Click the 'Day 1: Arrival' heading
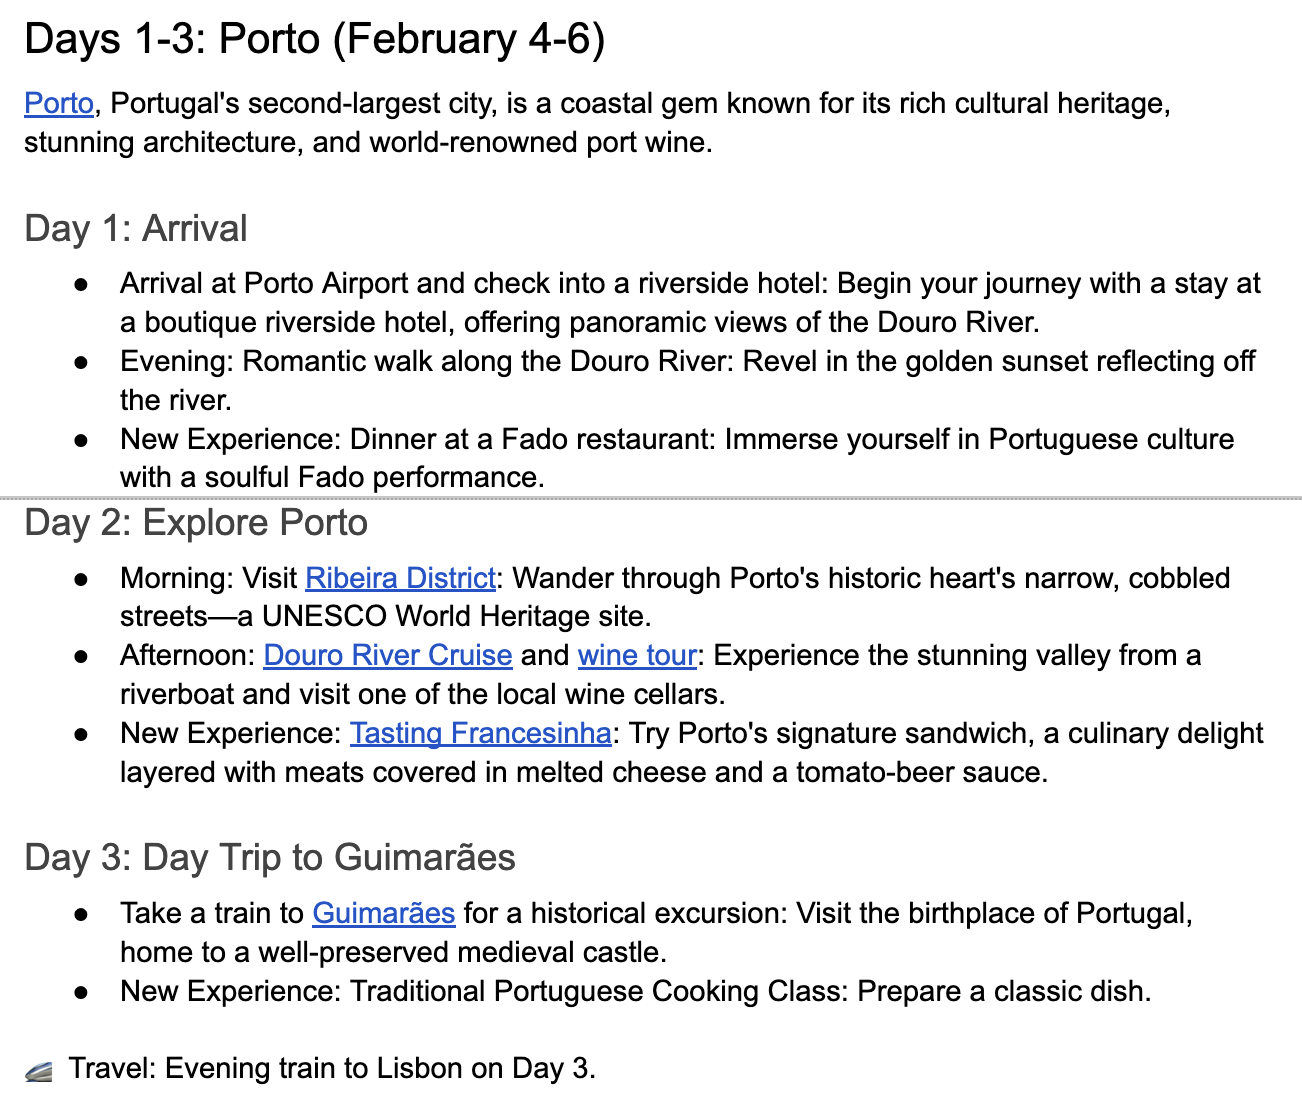Image resolution: width=1302 pixels, height=1104 pixels. 136,228
